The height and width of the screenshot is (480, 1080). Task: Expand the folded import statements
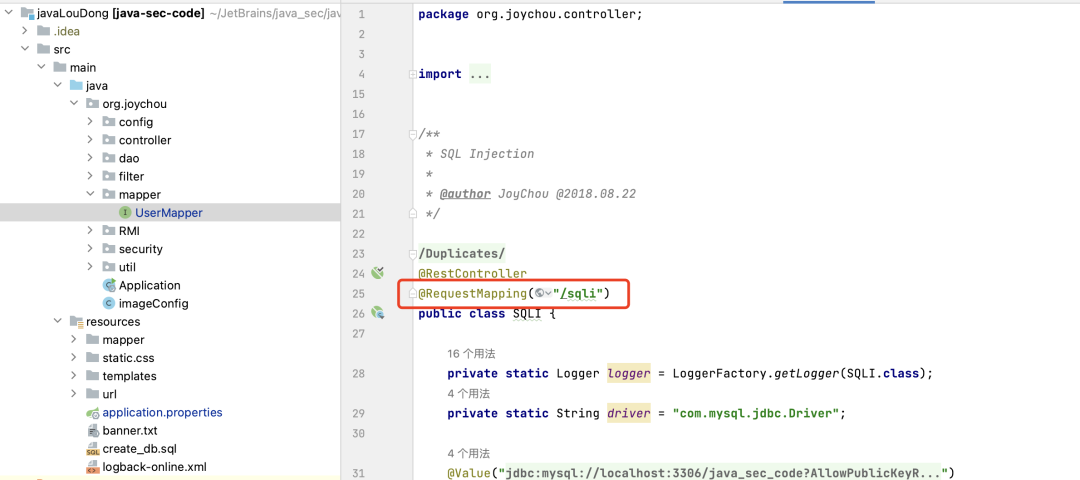pos(412,74)
